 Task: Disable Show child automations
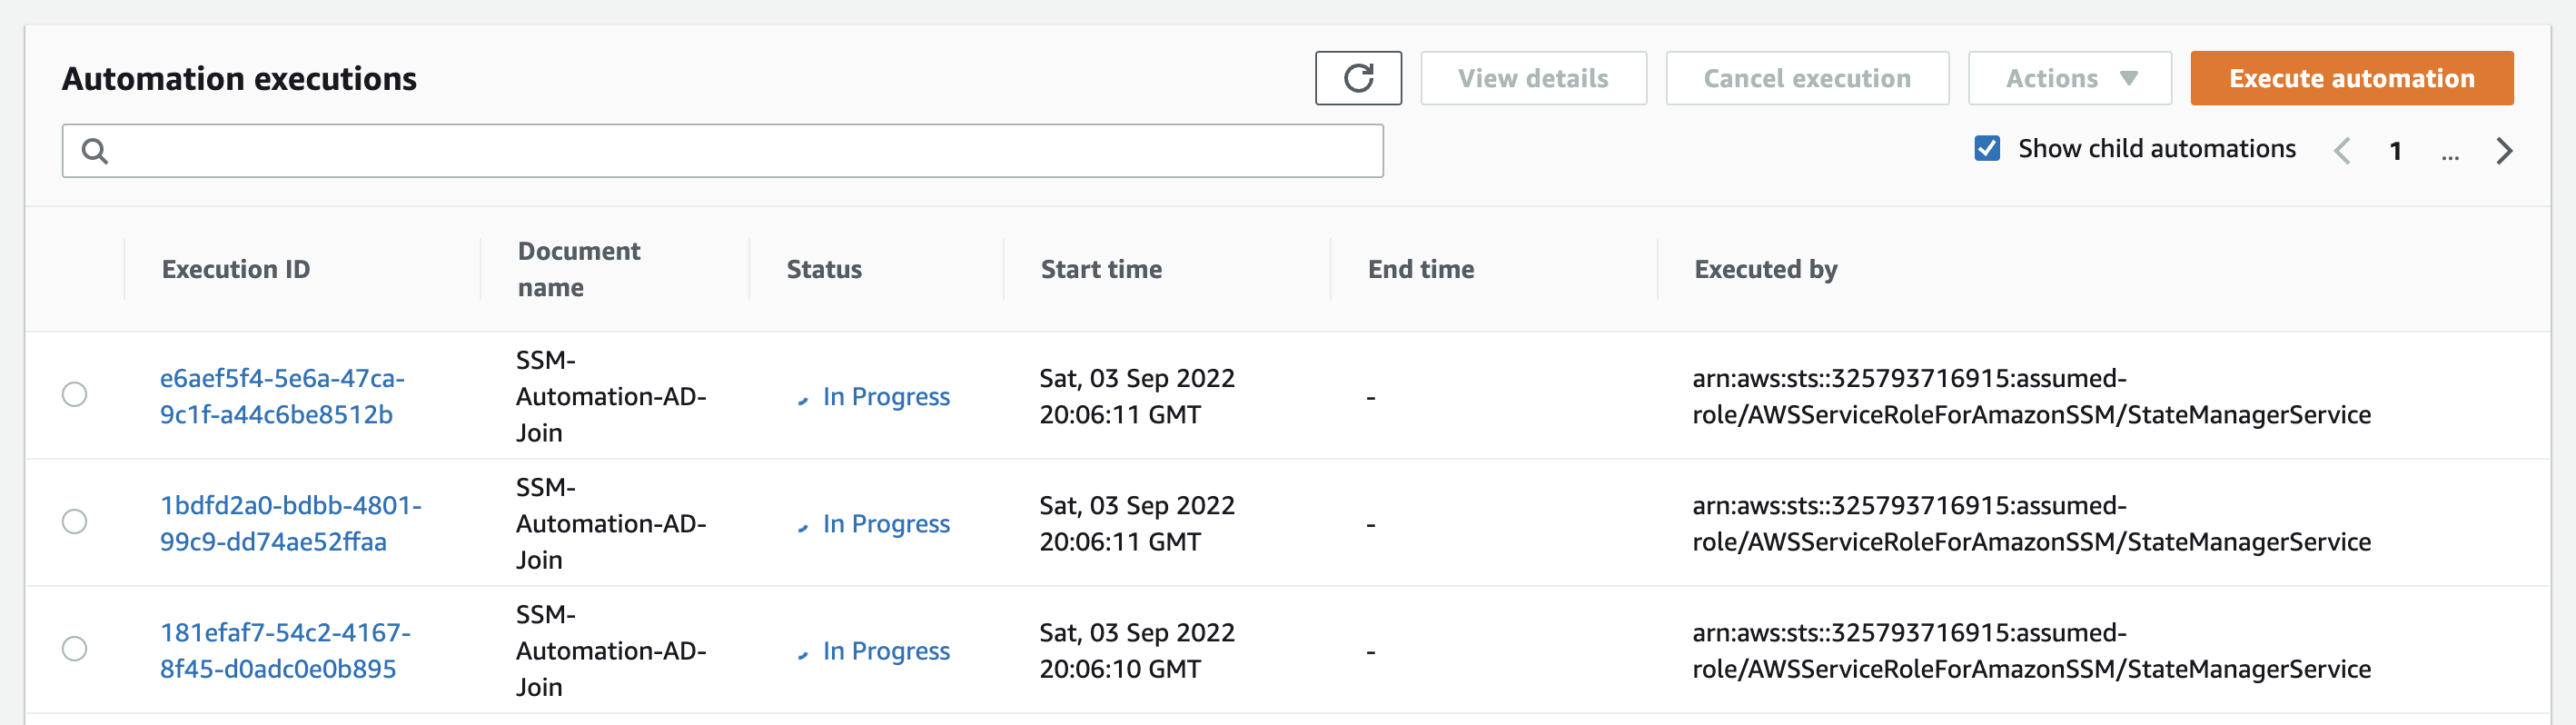tap(1987, 148)
